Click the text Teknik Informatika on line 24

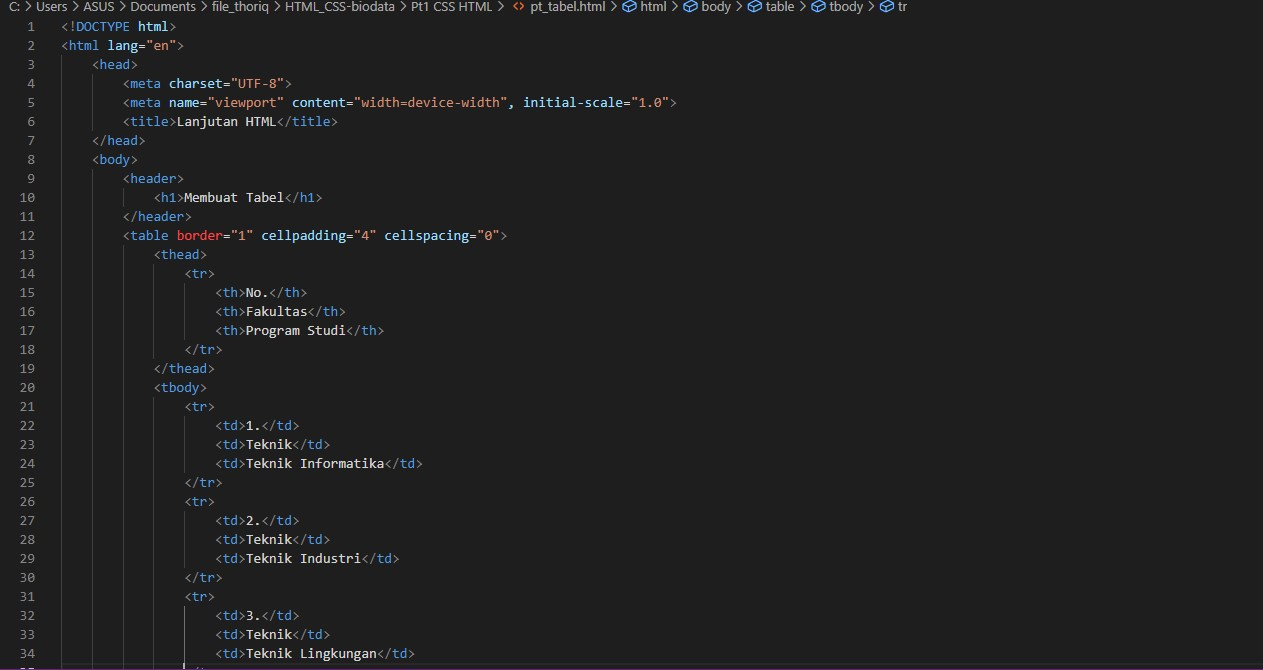314,463
